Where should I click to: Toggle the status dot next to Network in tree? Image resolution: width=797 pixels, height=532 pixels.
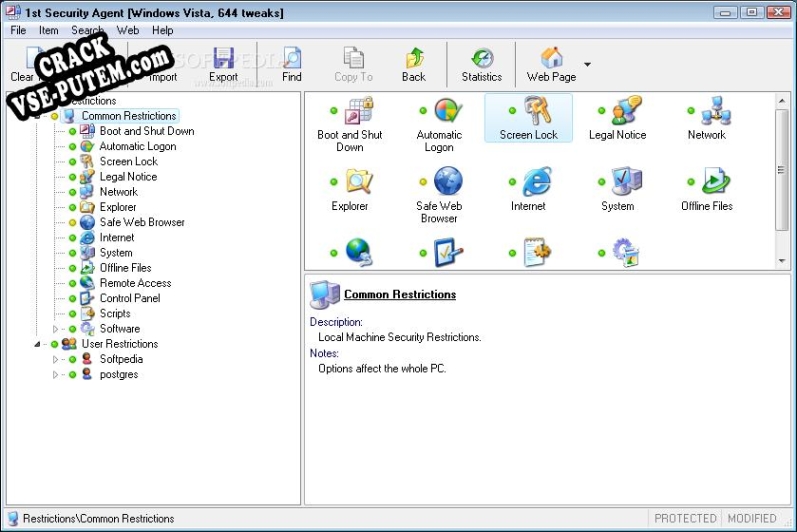72,192
